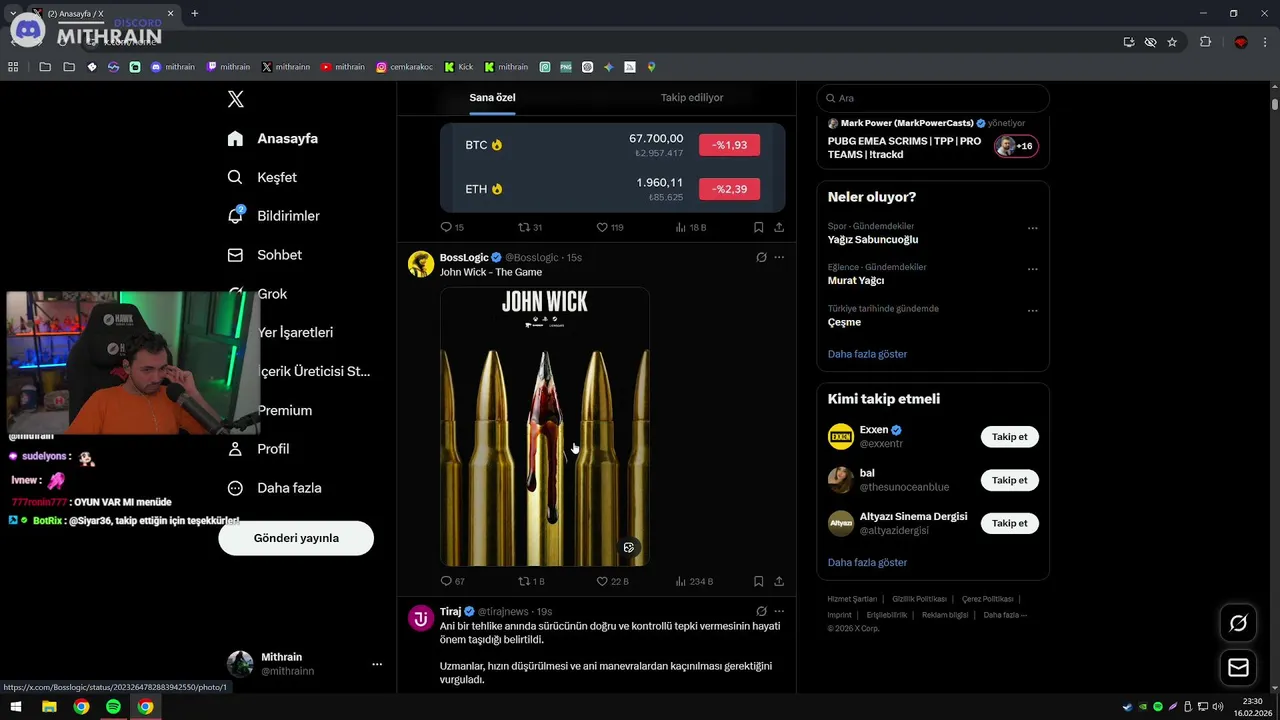Click Grok icon on BossLogic post
This screenshot has width=1280, height=720.
pyautogui.click(x=761, y=257)
